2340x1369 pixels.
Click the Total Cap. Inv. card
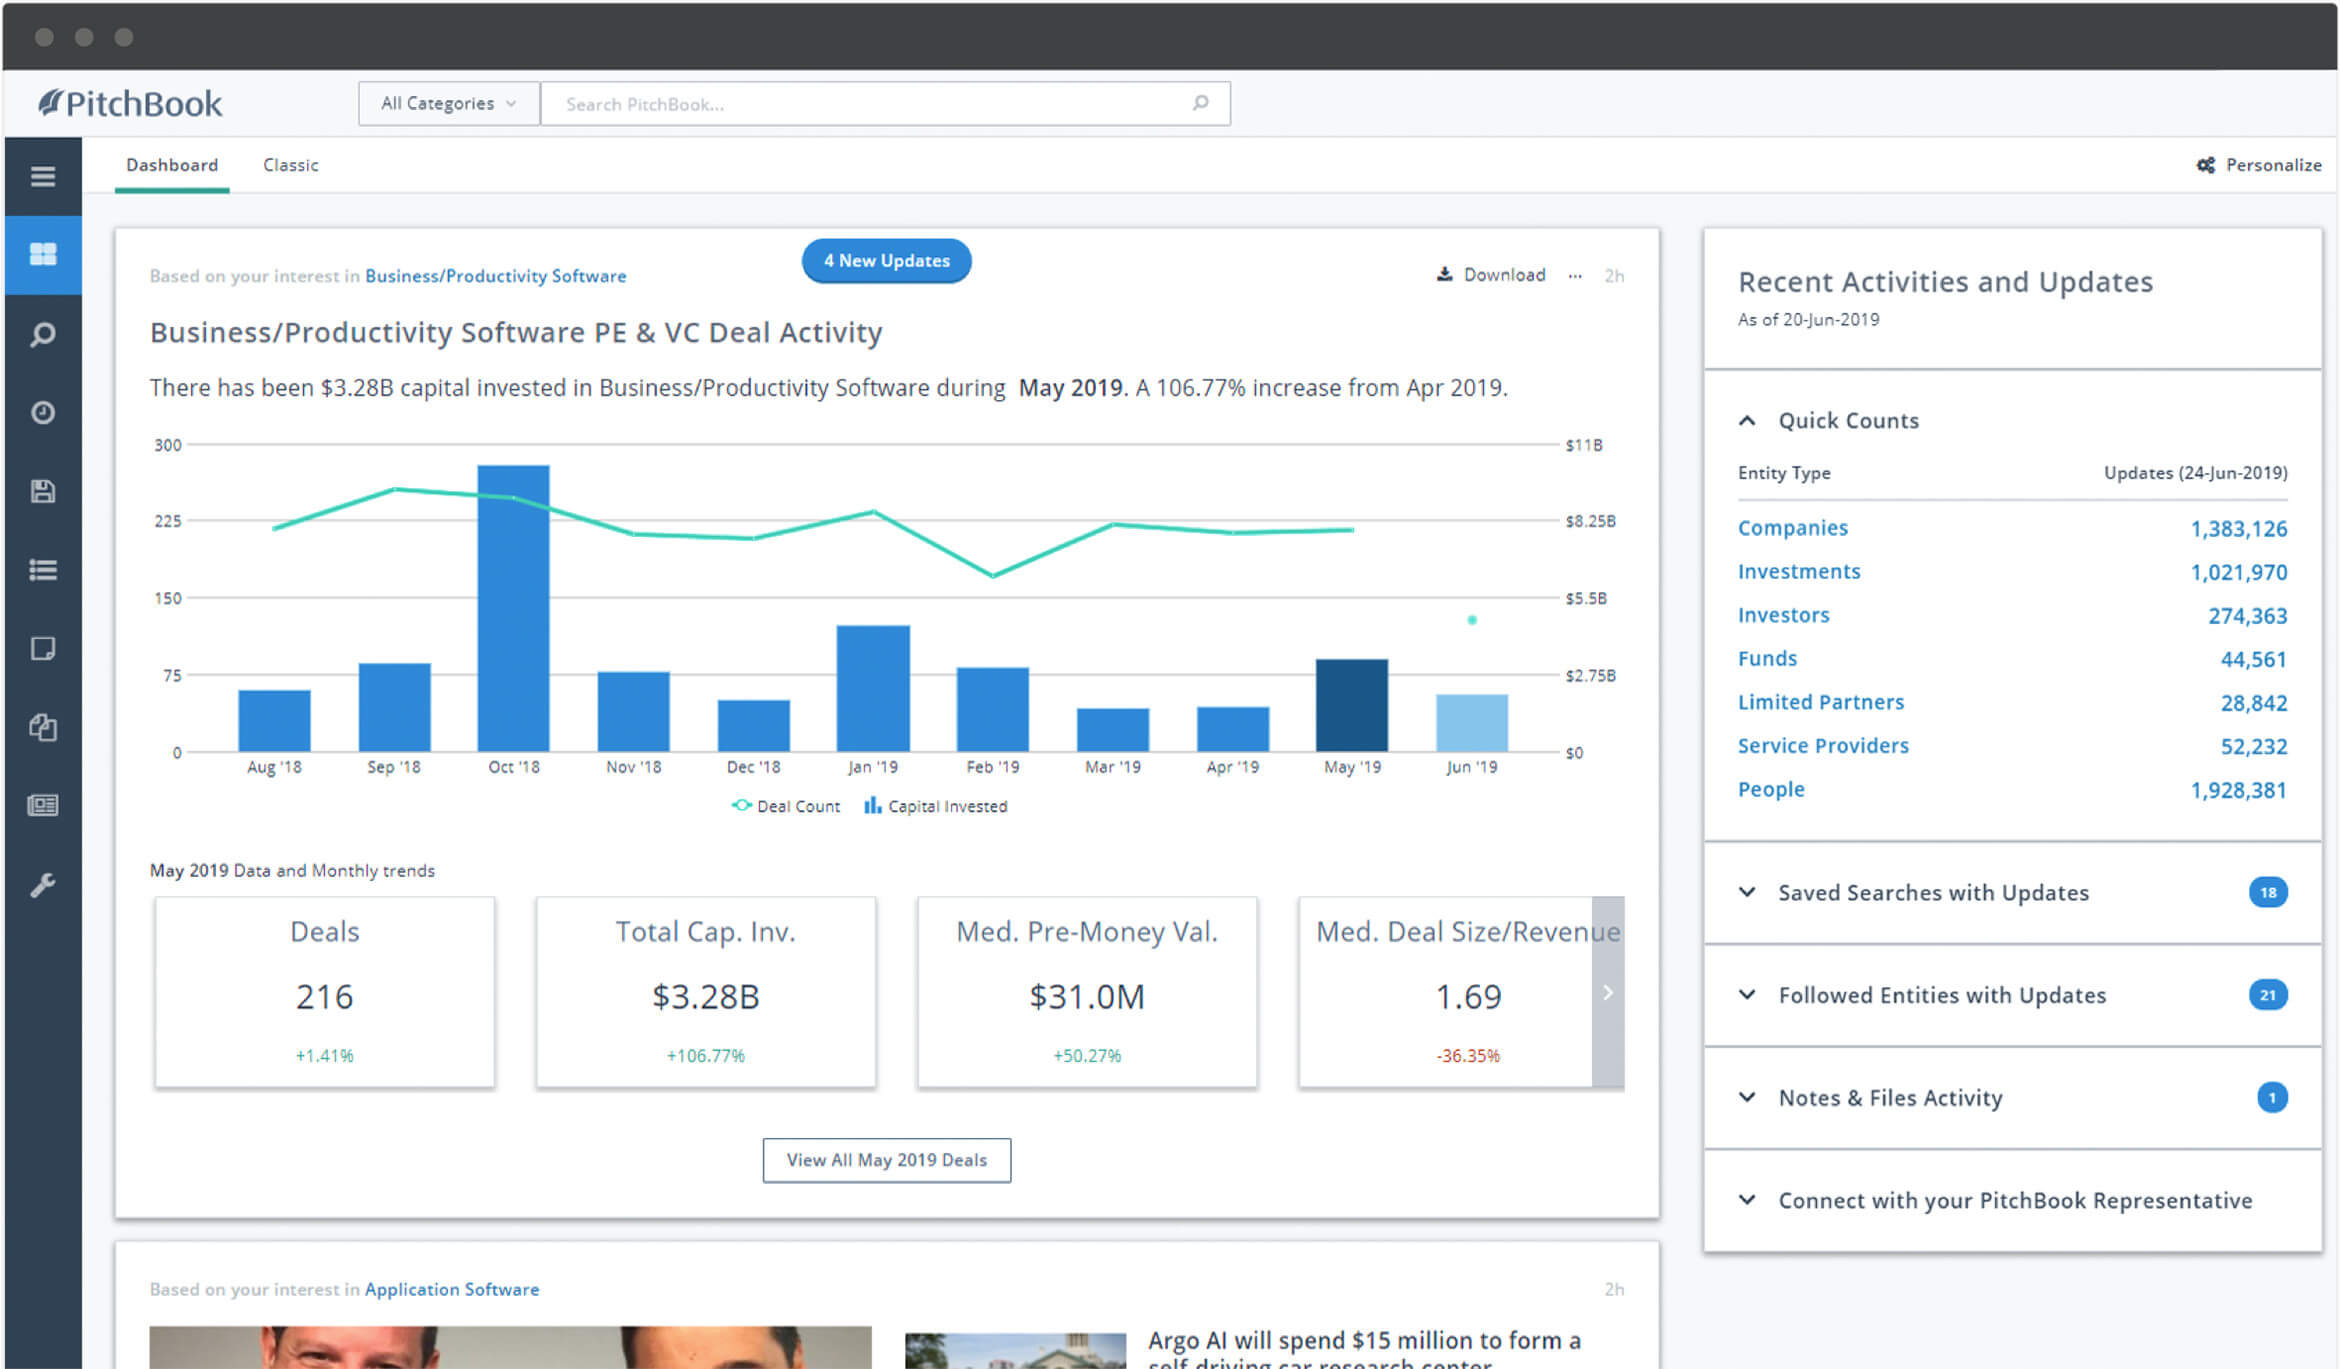click(706, 992)
